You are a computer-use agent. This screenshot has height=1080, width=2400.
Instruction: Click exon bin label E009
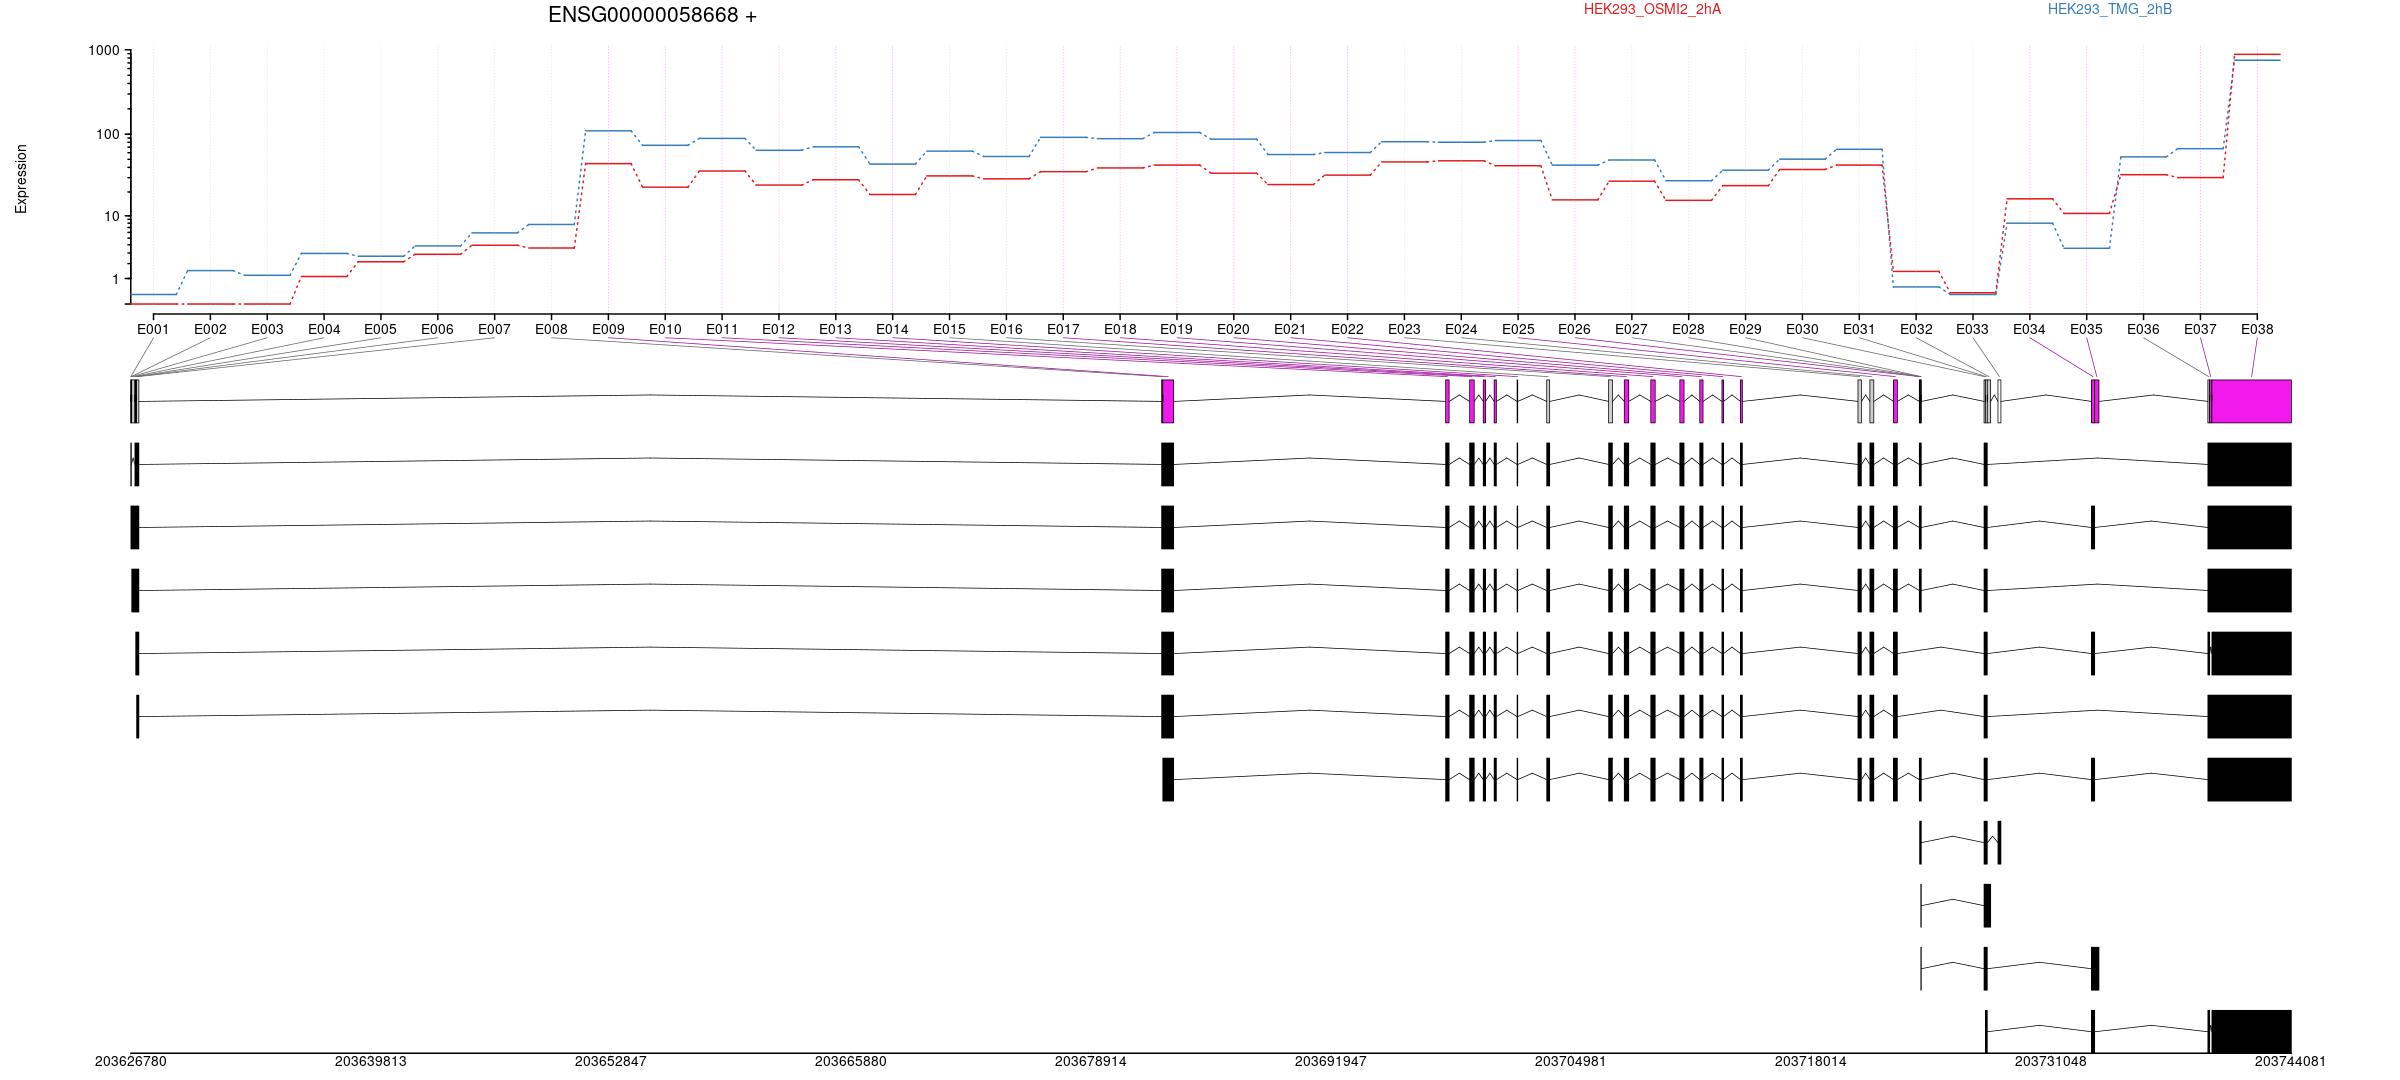pyautogui.click(x=608, y=329)
